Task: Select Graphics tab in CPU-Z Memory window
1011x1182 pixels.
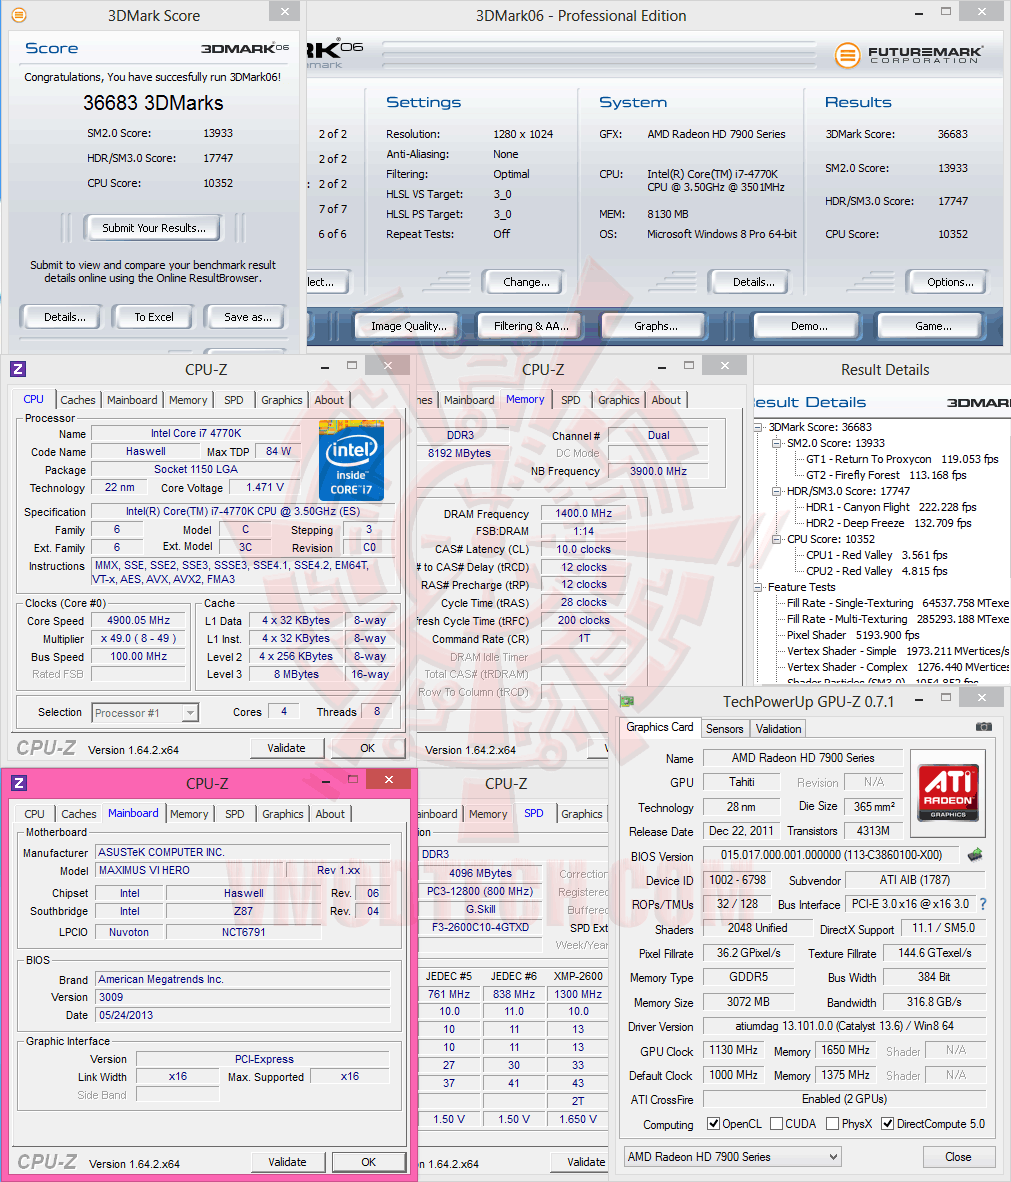Action: pos(618,400)
